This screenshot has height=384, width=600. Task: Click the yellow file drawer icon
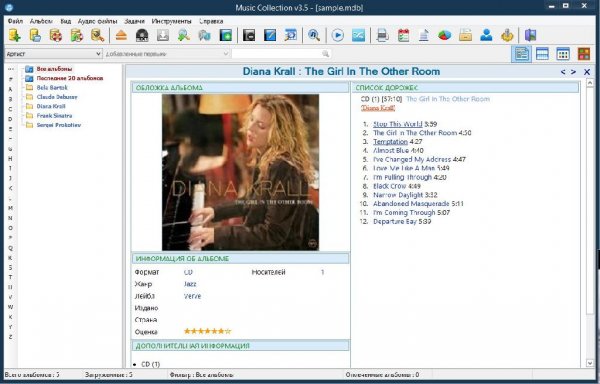coord(465,35)
